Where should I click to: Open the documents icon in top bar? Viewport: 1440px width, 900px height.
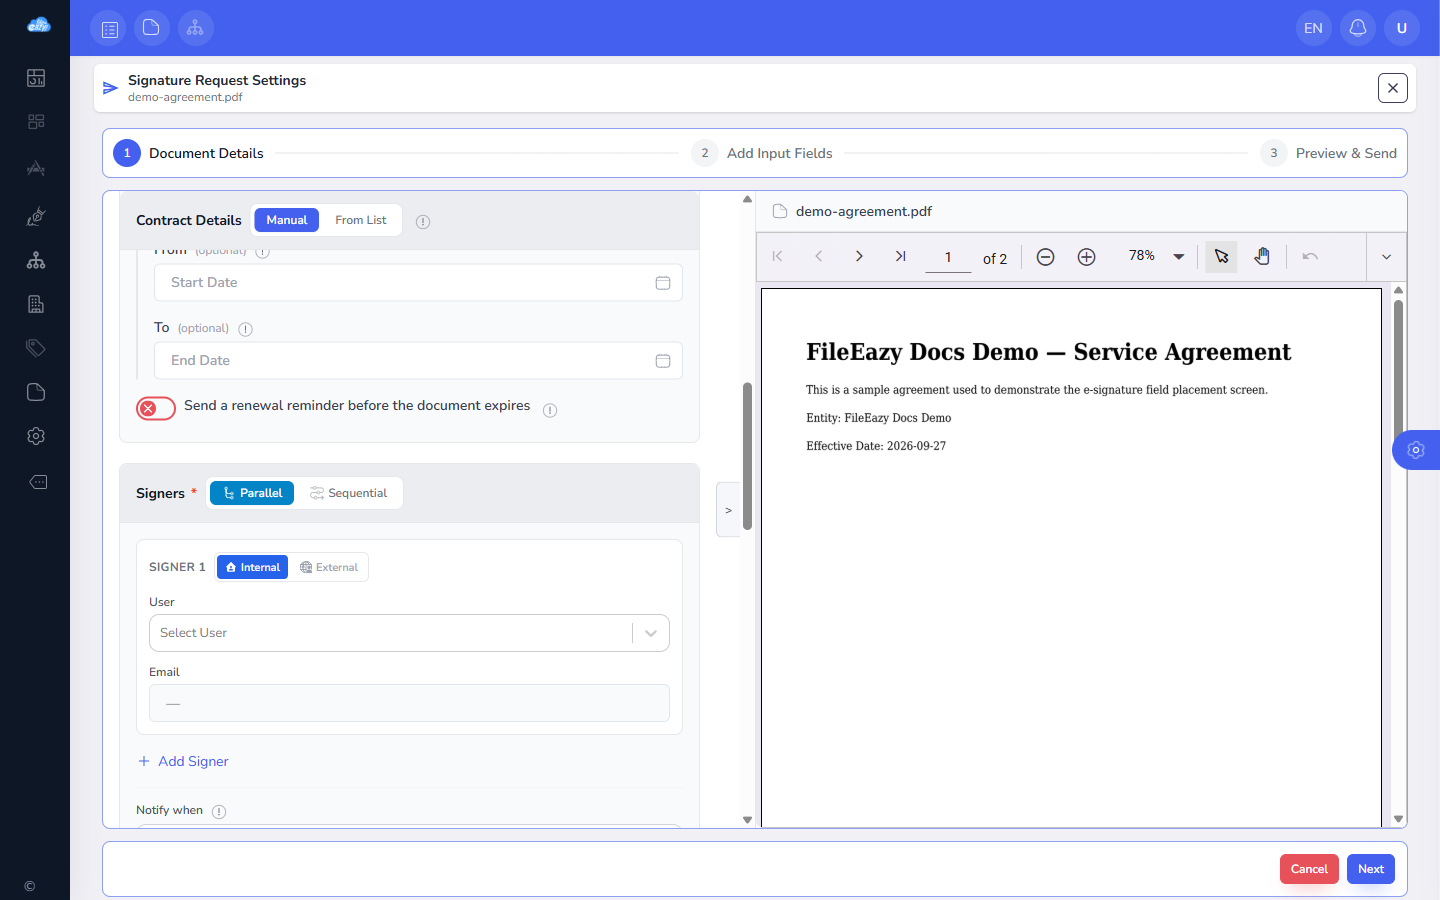tap(151, 28)
